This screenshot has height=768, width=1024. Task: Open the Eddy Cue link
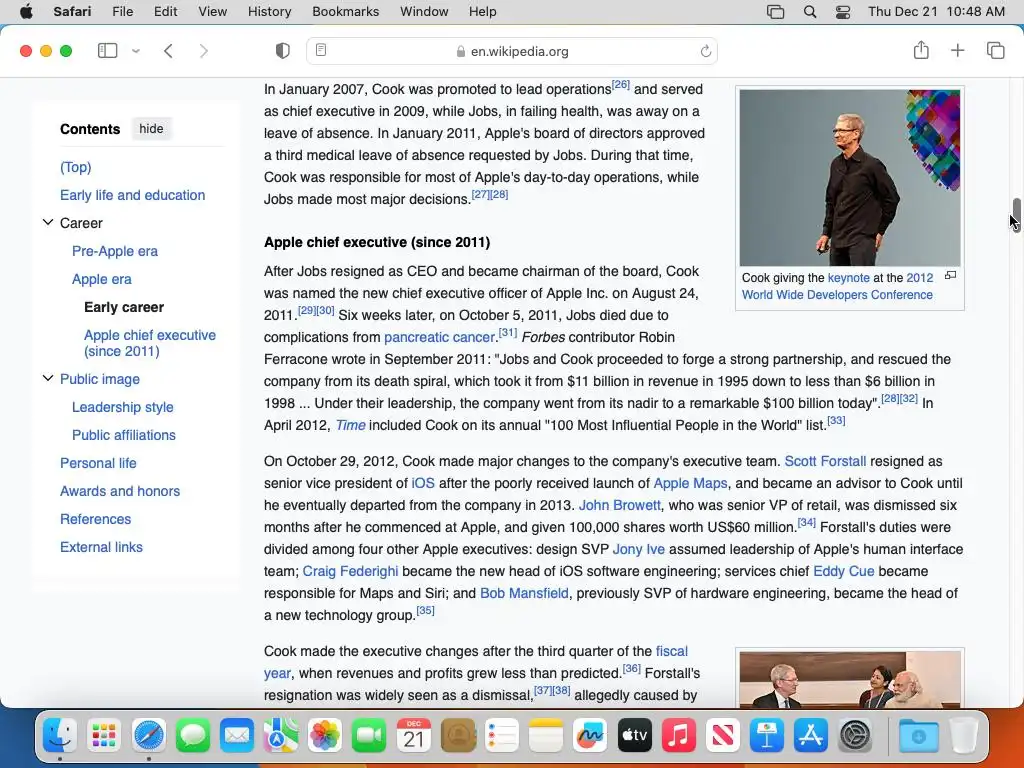[x=844, y=571]
